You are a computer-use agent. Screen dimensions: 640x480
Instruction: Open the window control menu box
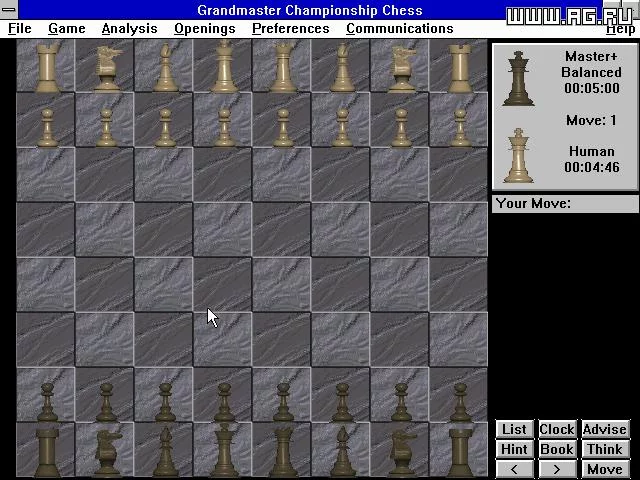pos(9,9)
